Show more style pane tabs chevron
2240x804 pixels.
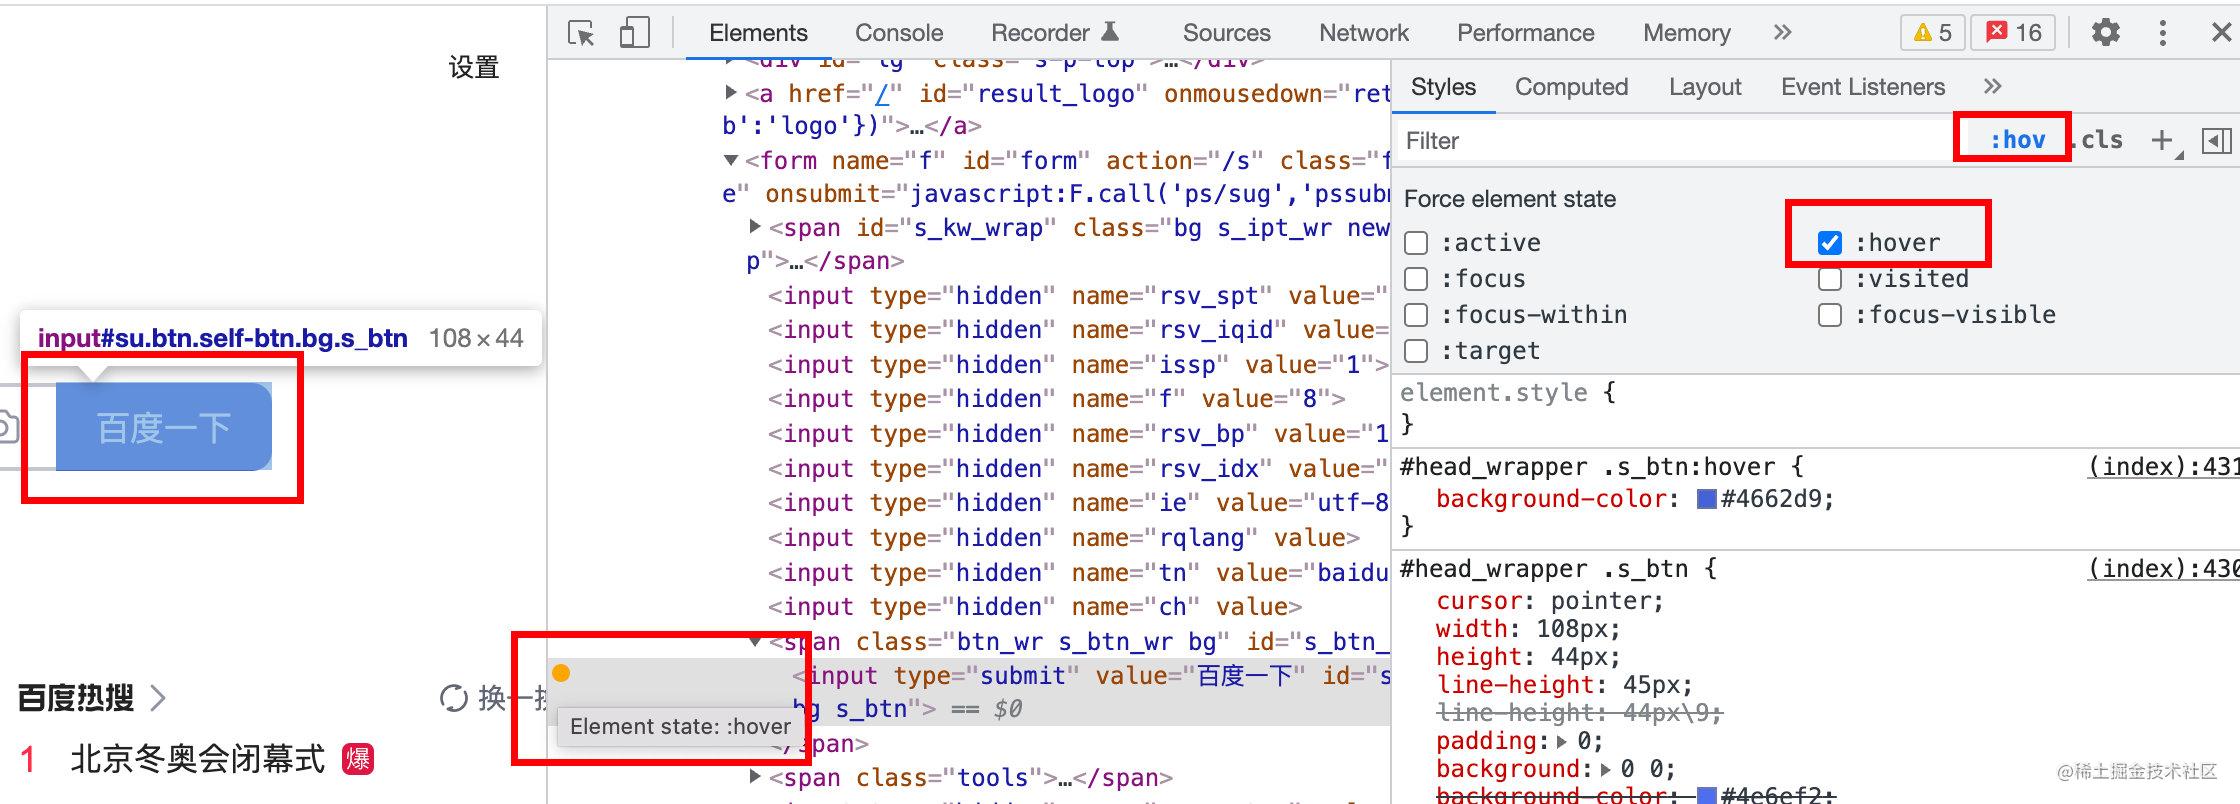point(1992,87)
